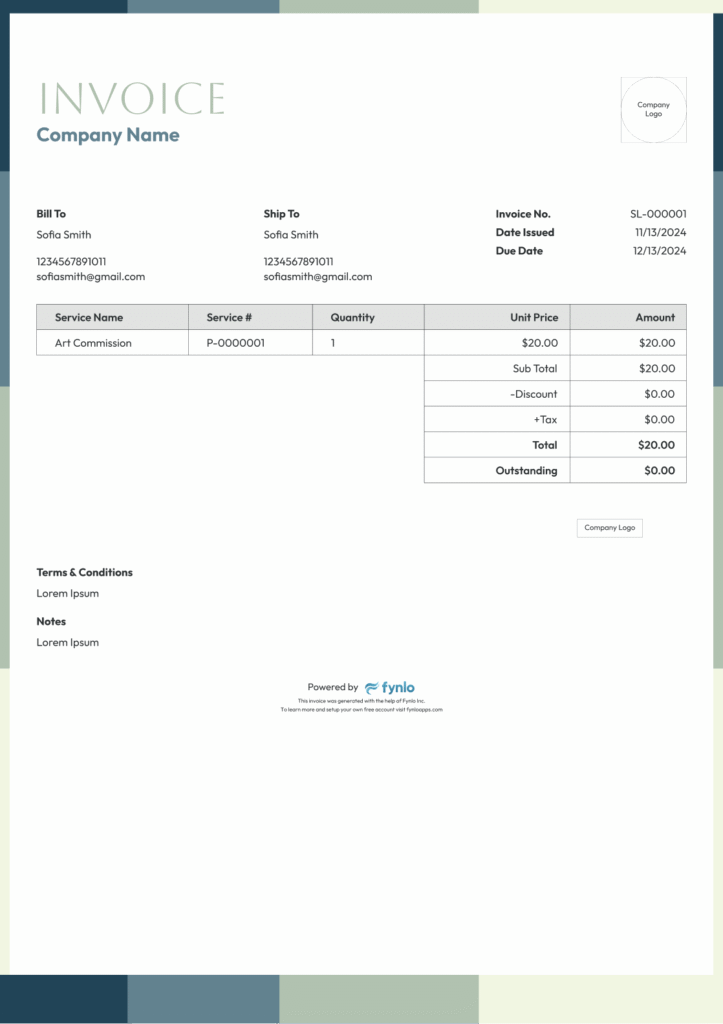This screenshot has height=1024, width=723.
Task: Click the Due Date value 12/13/2024
Action: coord(659,251)
